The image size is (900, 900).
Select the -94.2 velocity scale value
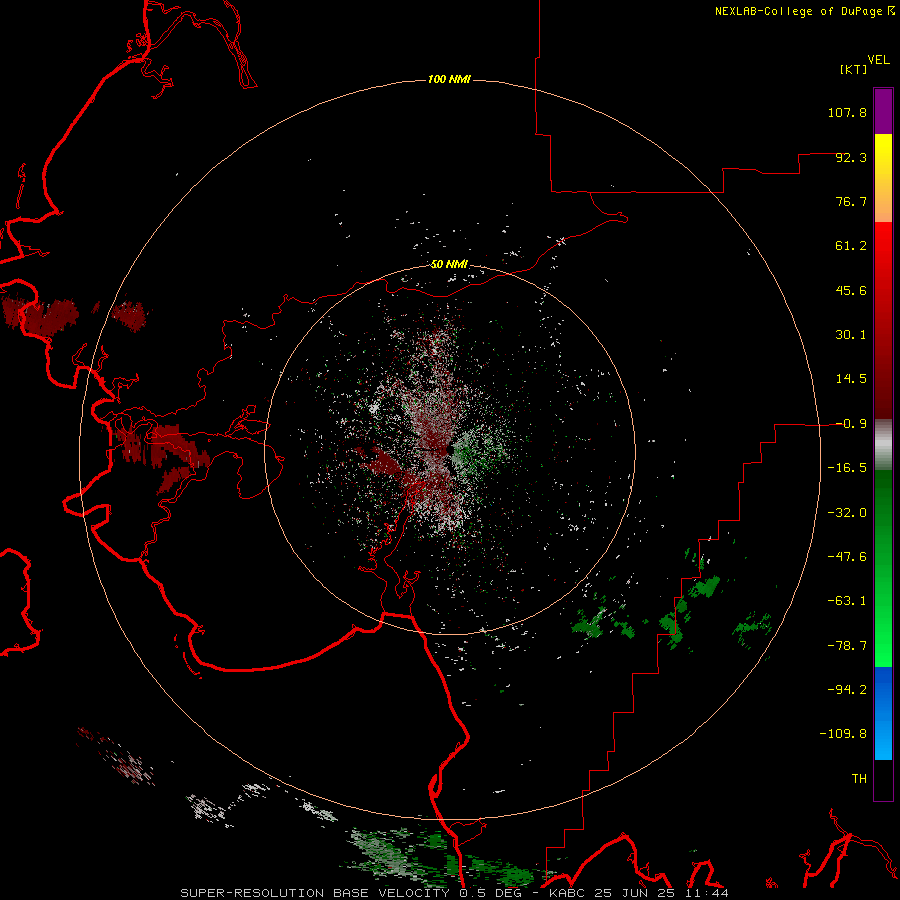coord(847,689)
